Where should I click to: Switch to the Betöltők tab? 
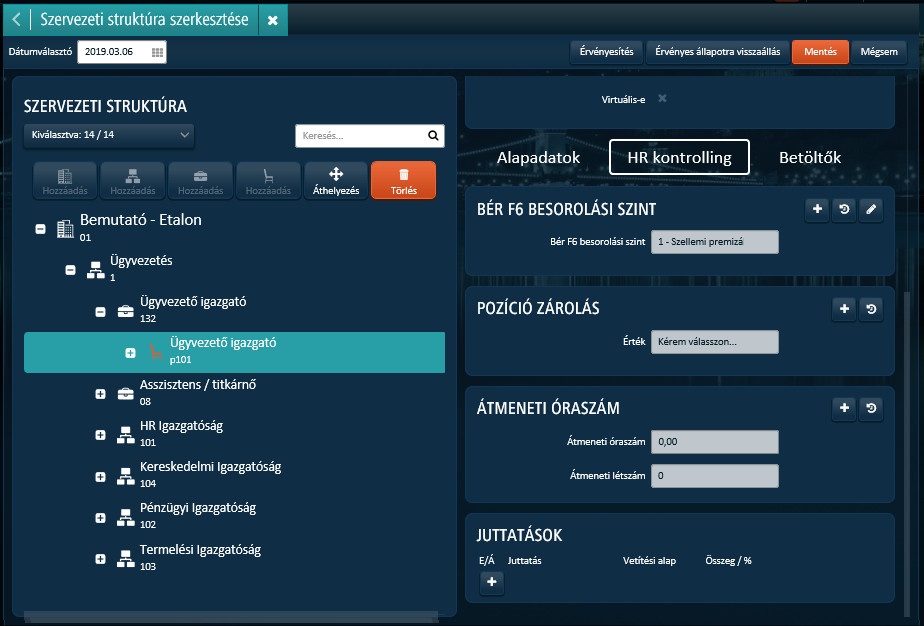810,157
